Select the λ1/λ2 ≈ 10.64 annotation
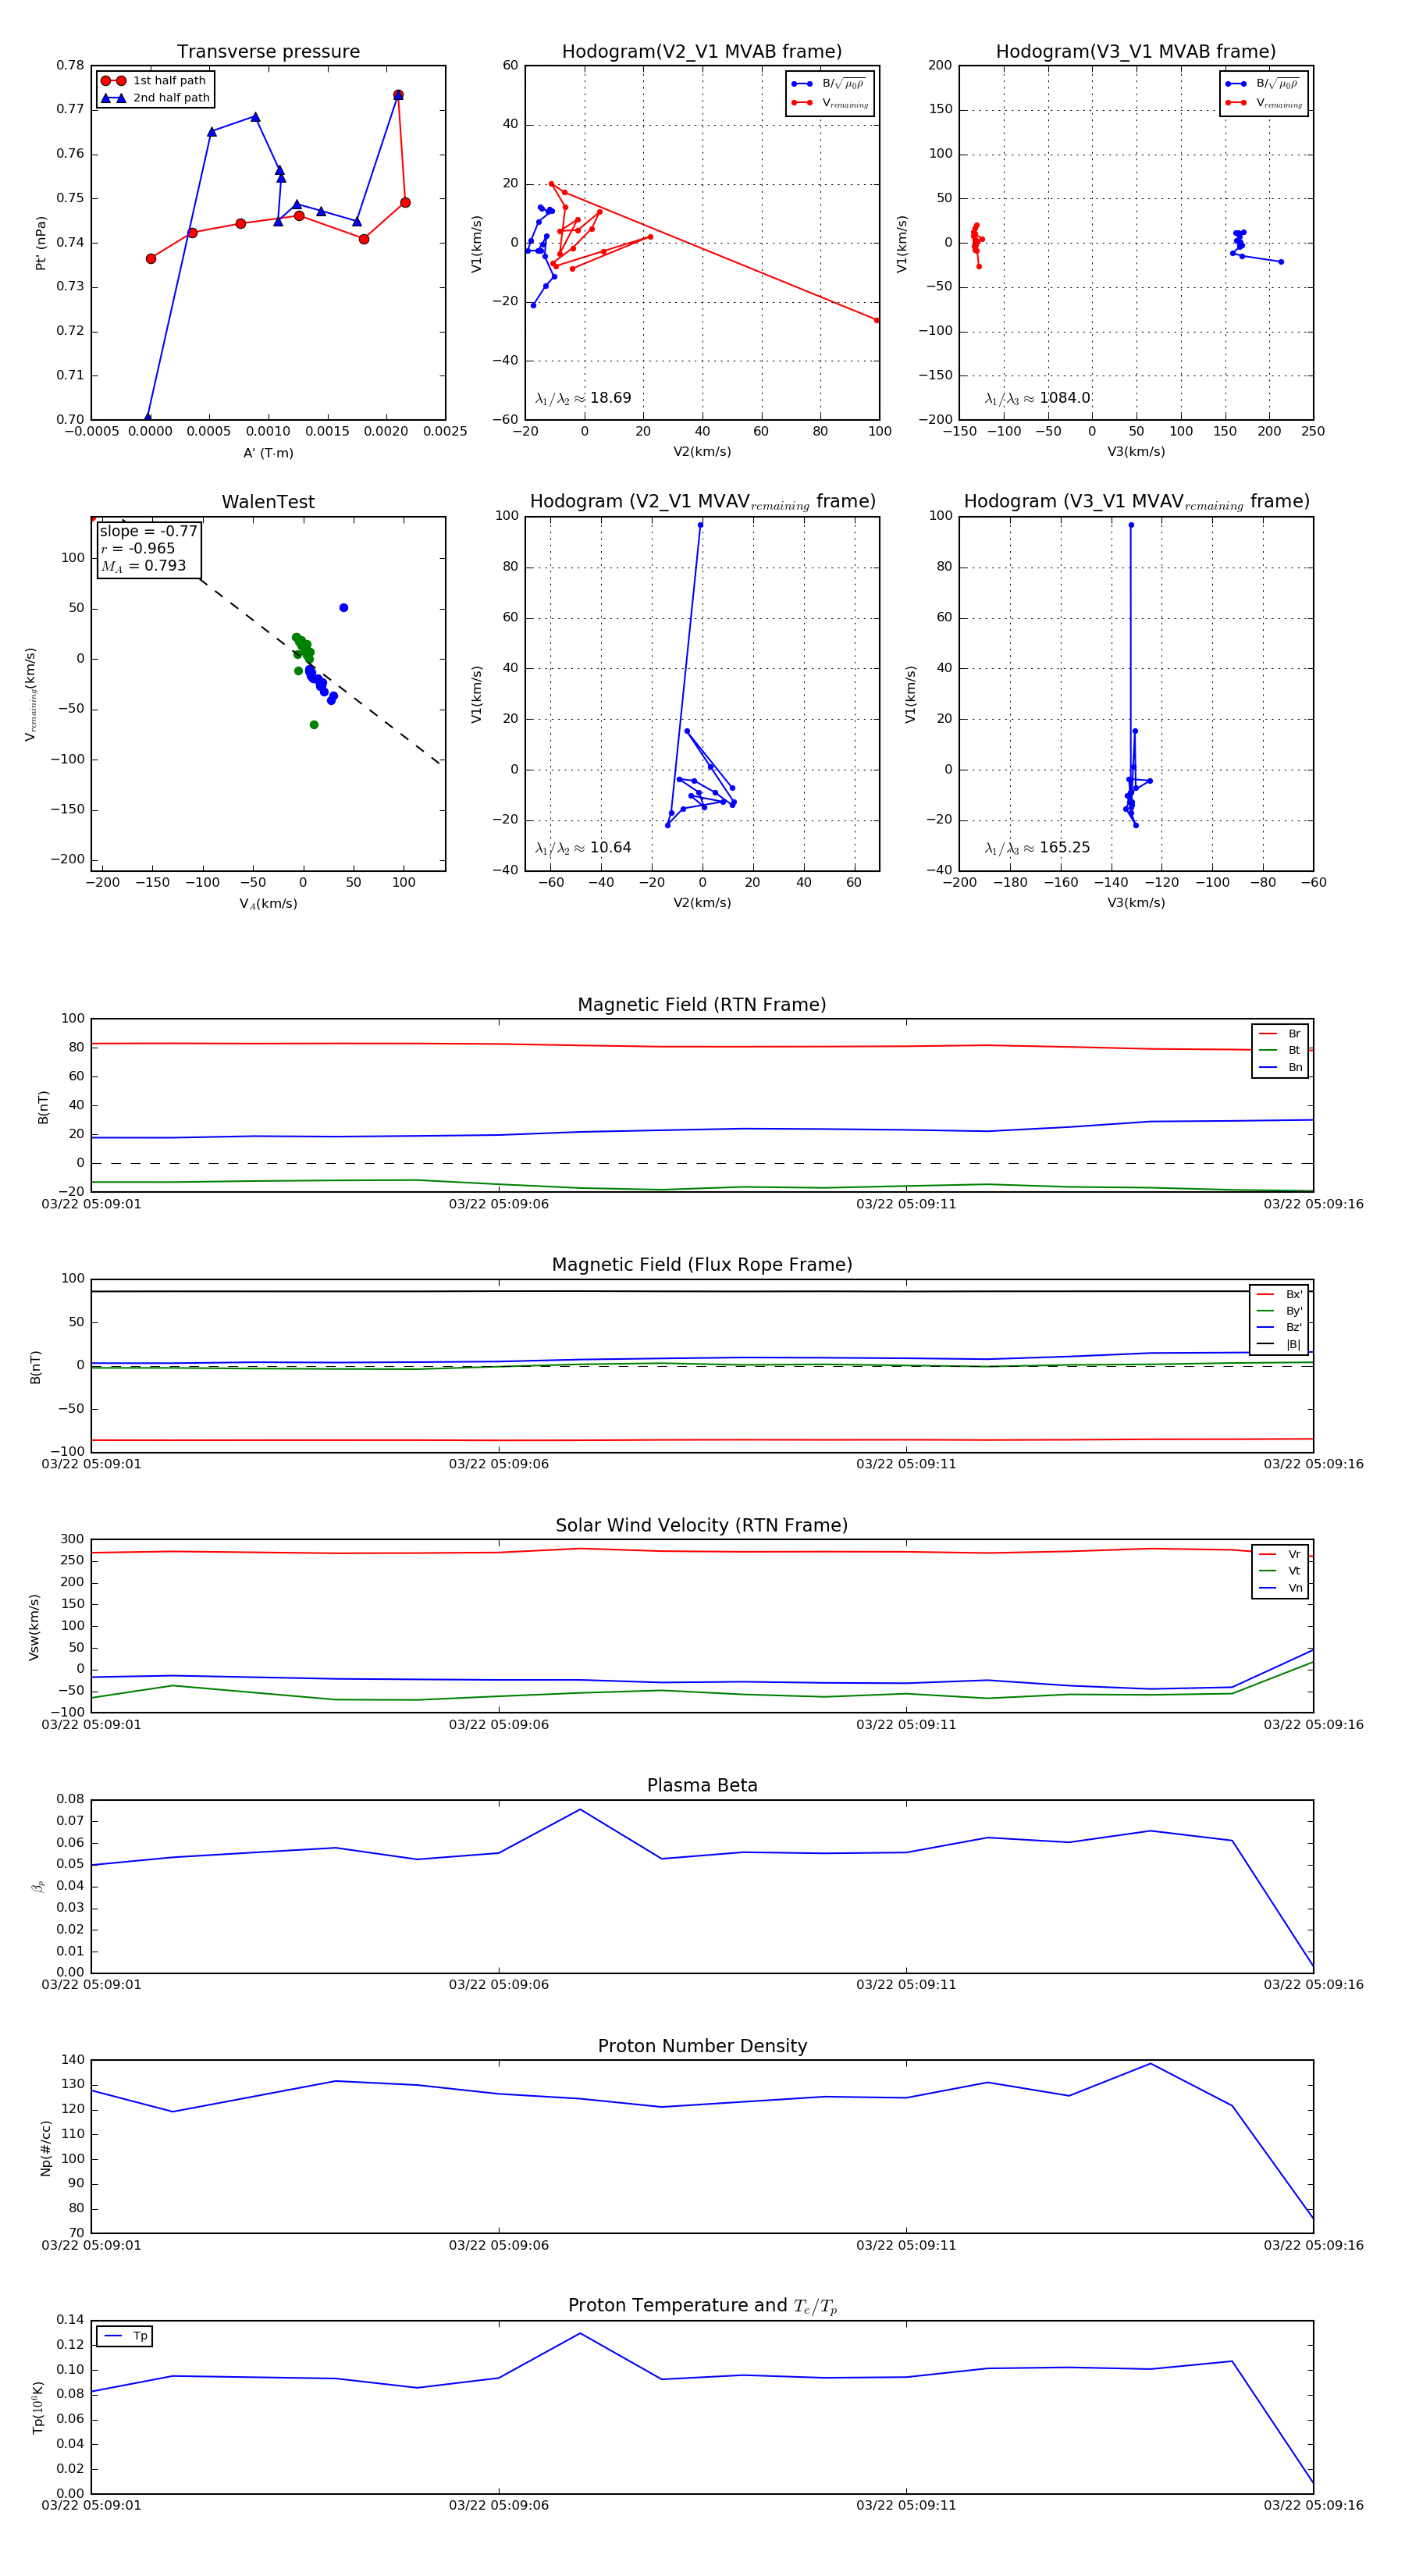This screenshot has width=1405, height=2576. tap(583, 848)
